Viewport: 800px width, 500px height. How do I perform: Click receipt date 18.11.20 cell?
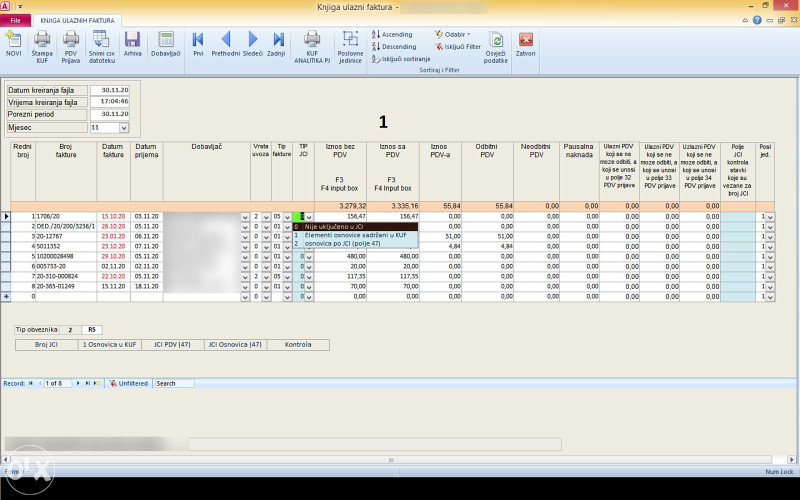(146, 287)
